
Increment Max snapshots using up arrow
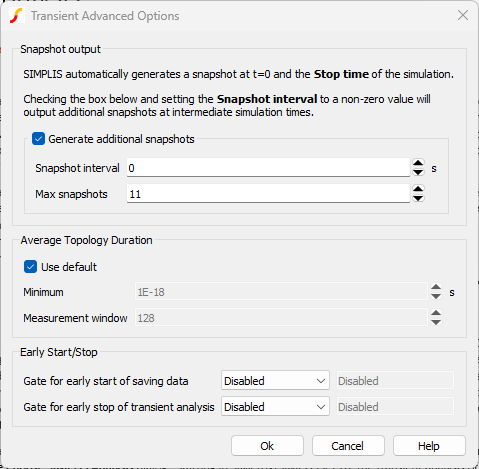(418, 189)
